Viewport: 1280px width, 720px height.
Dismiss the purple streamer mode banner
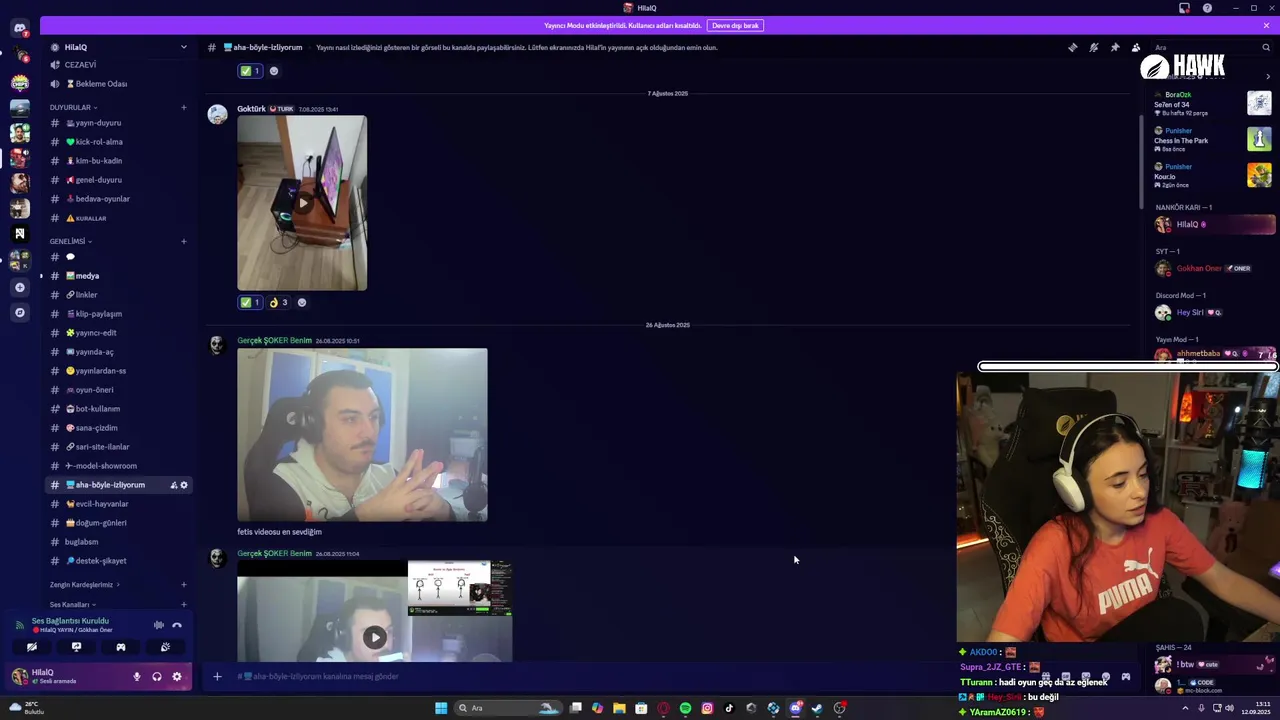tap(1266, 25)
